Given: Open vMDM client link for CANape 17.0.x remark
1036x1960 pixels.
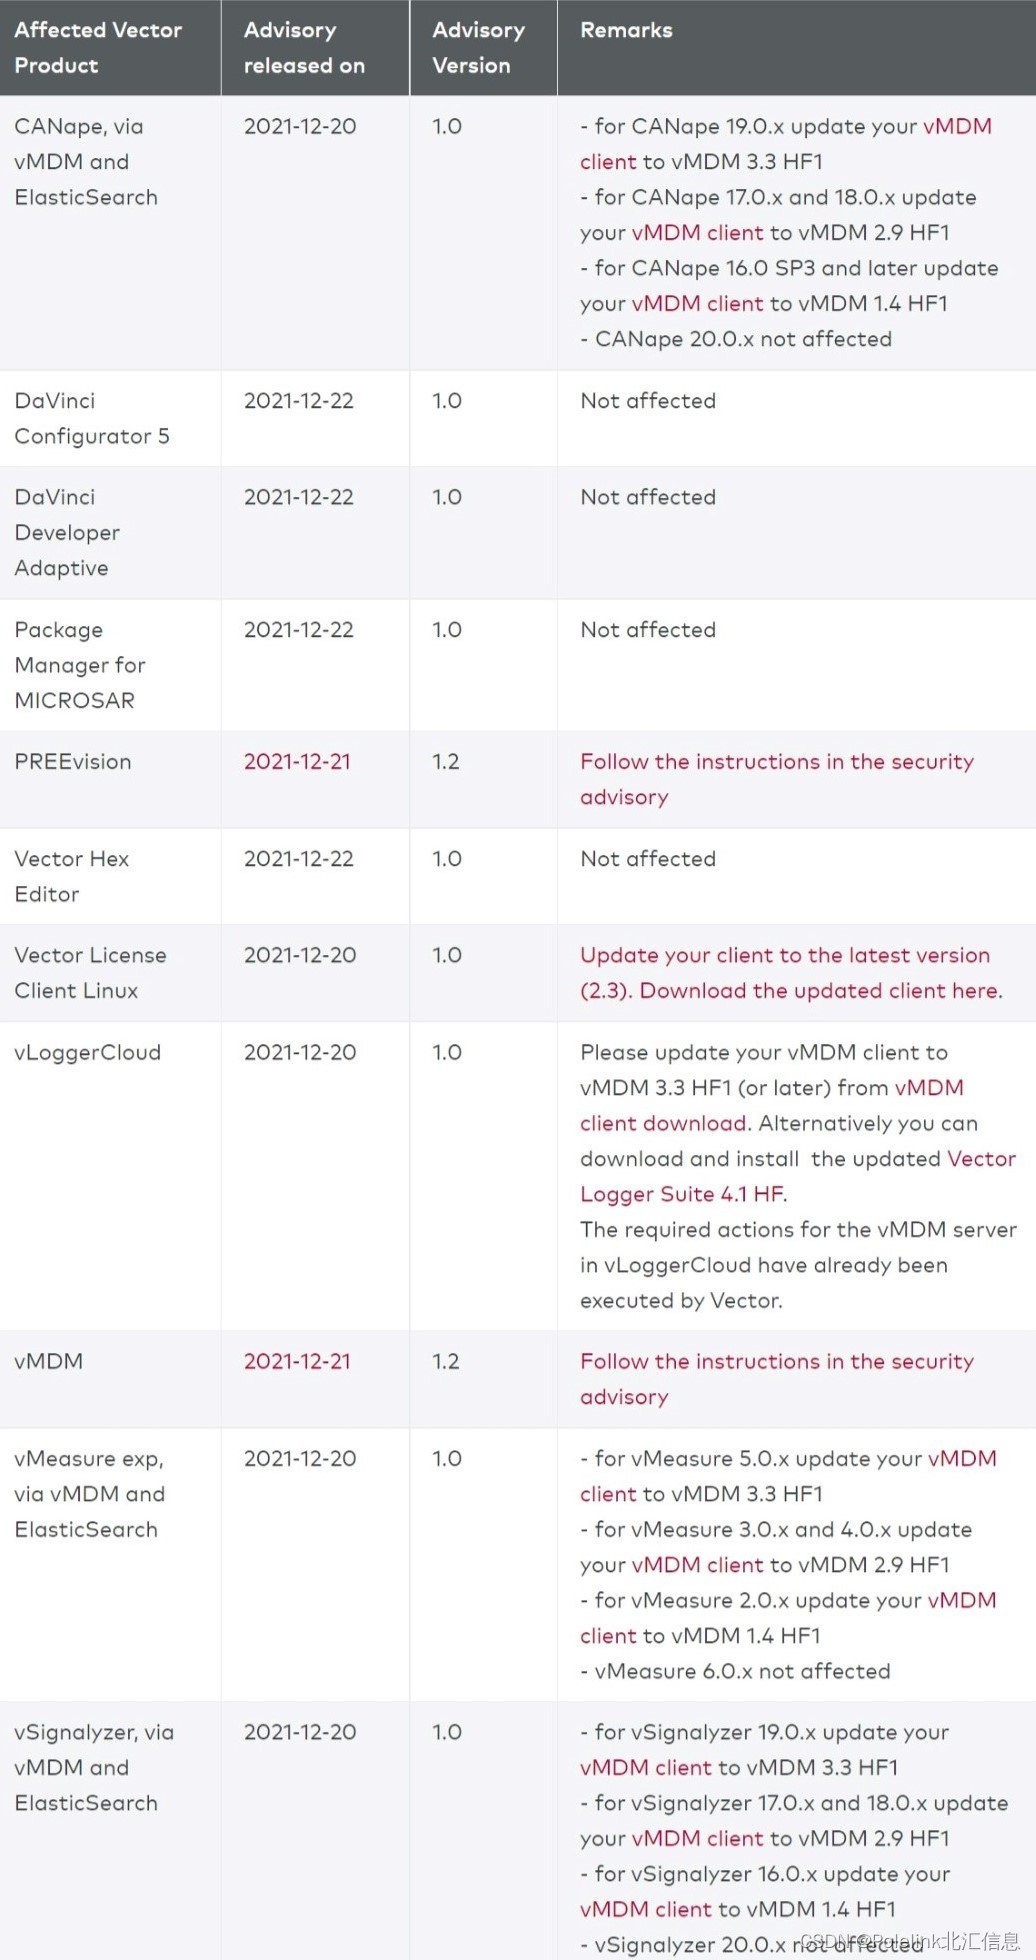Looking at the screenshot, I should (698, 233).
